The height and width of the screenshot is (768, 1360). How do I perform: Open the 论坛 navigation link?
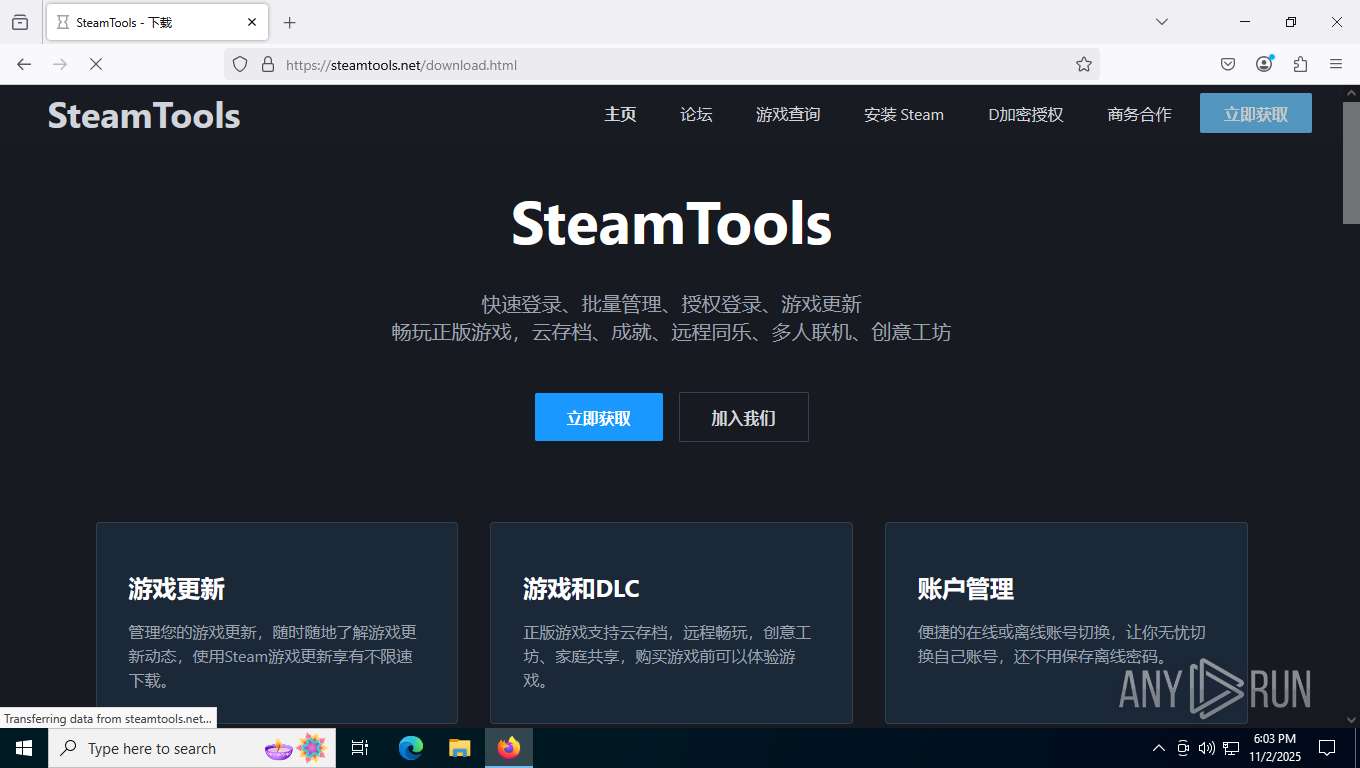coord(696,114)
